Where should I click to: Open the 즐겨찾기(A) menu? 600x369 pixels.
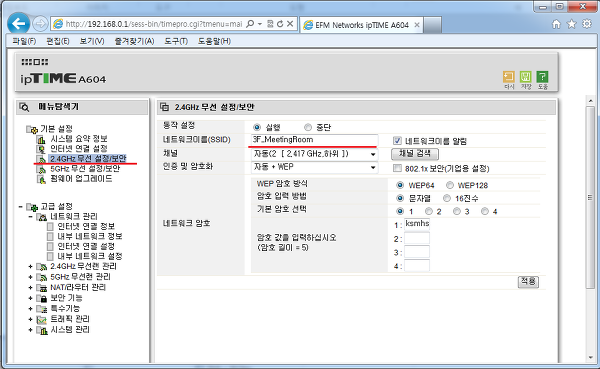click(x=134, y=41)
